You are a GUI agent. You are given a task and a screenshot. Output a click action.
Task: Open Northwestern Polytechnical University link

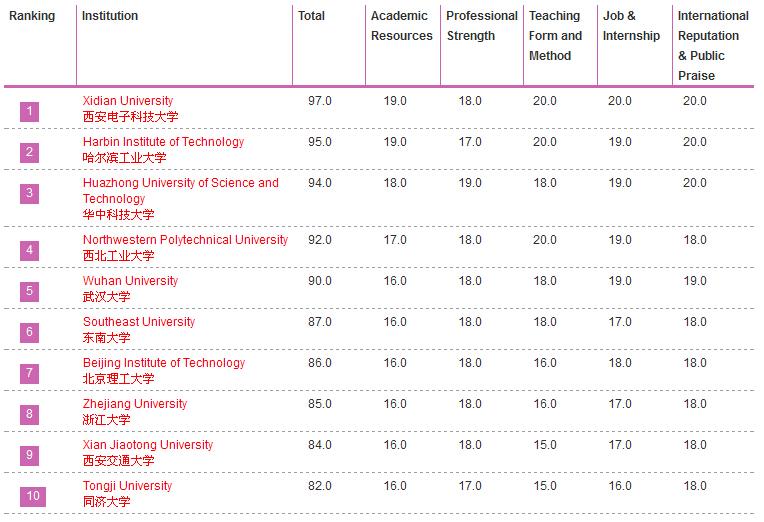tap(185, 240)
